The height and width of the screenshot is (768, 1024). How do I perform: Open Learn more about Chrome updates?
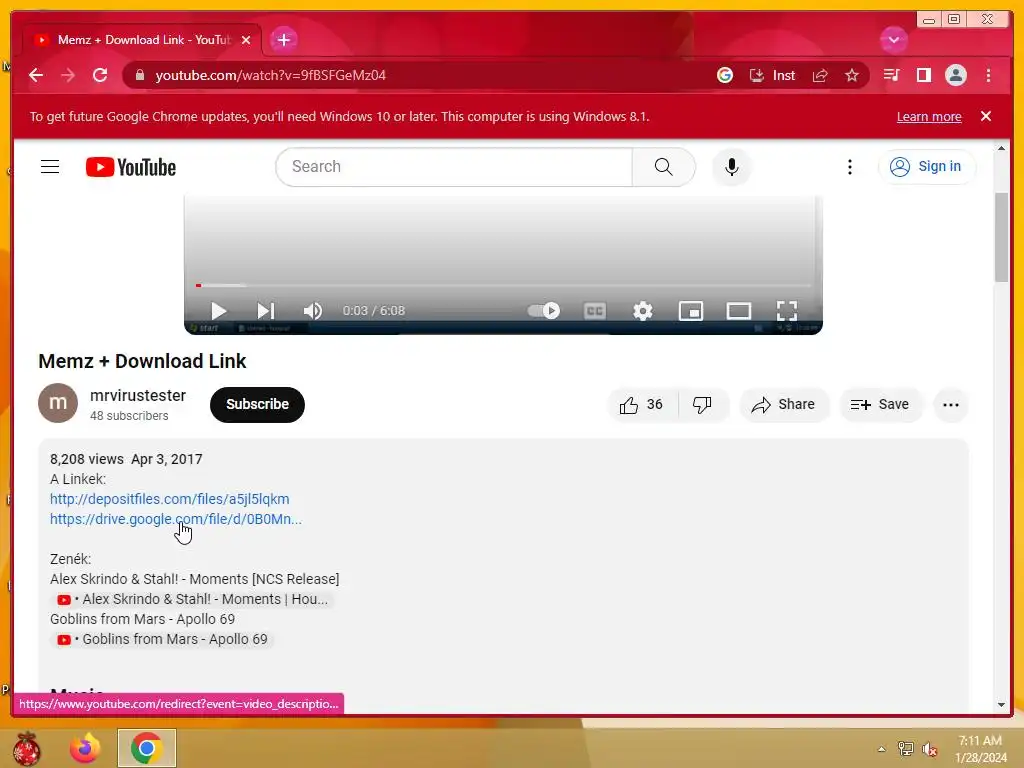[x=929, y=116]
